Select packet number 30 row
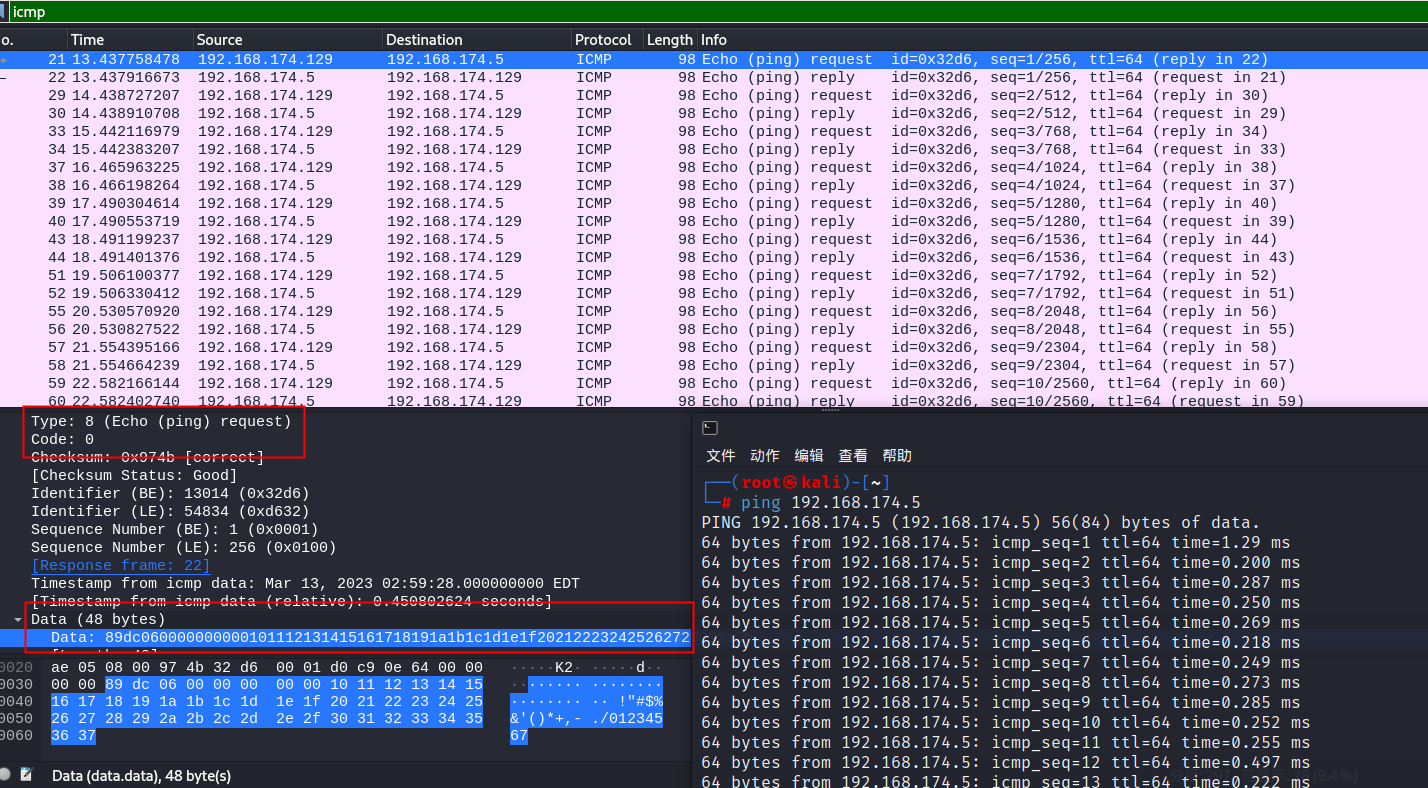The width and height of the screenshot is (1428, 788). pyautogui.click(x=714, y=114)
